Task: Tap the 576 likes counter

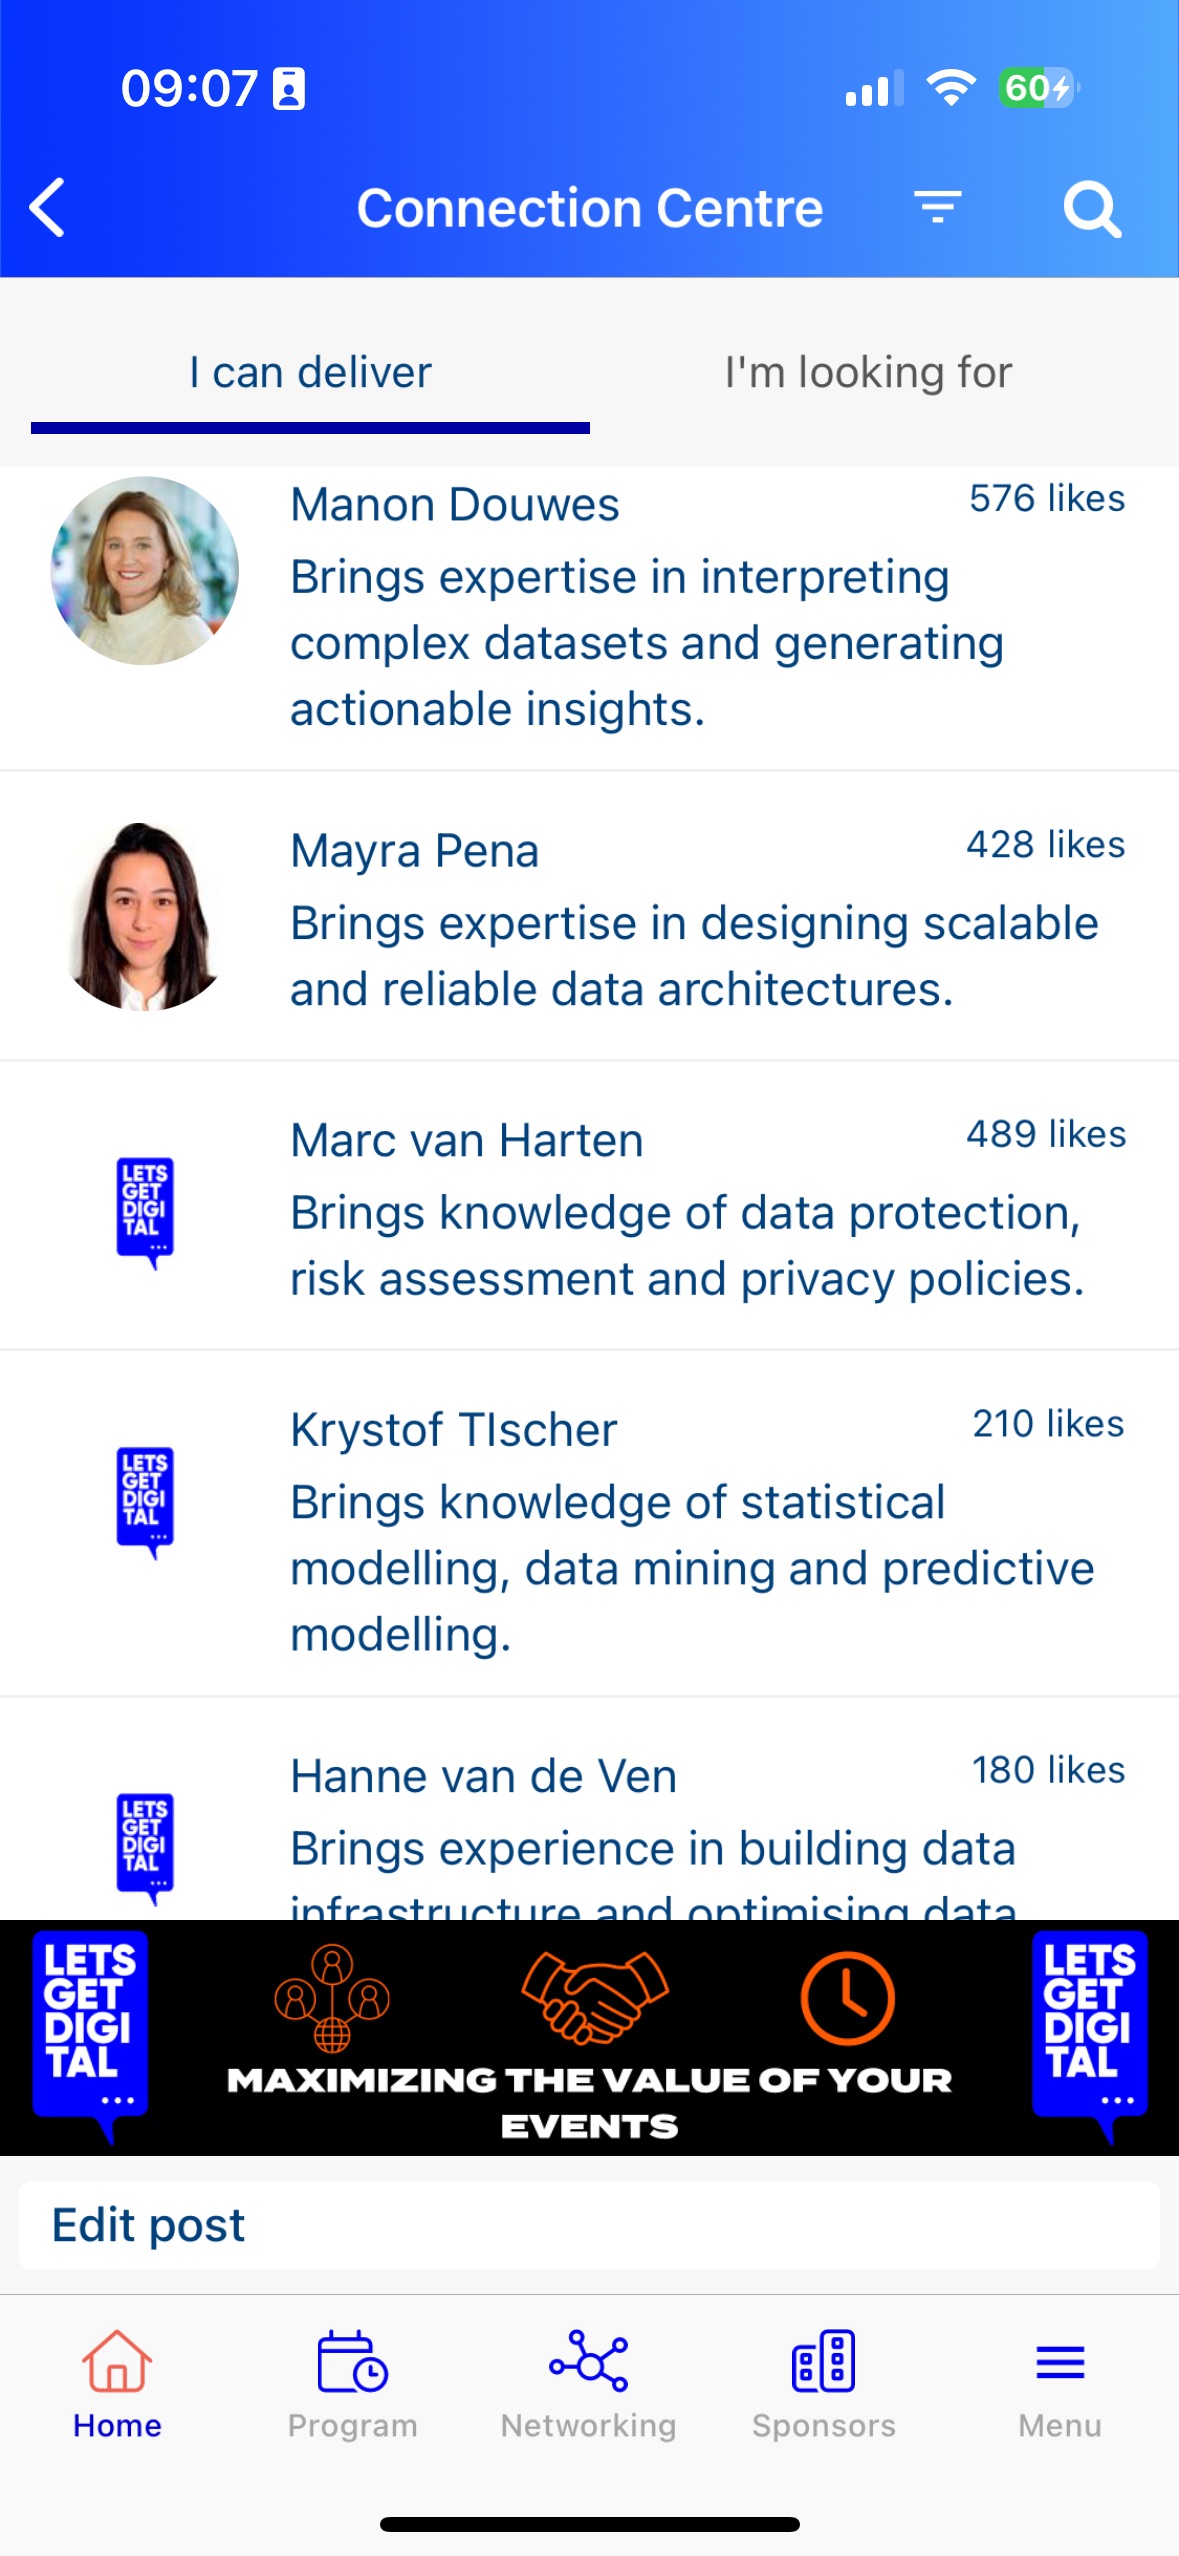Action: (1046, 499)
